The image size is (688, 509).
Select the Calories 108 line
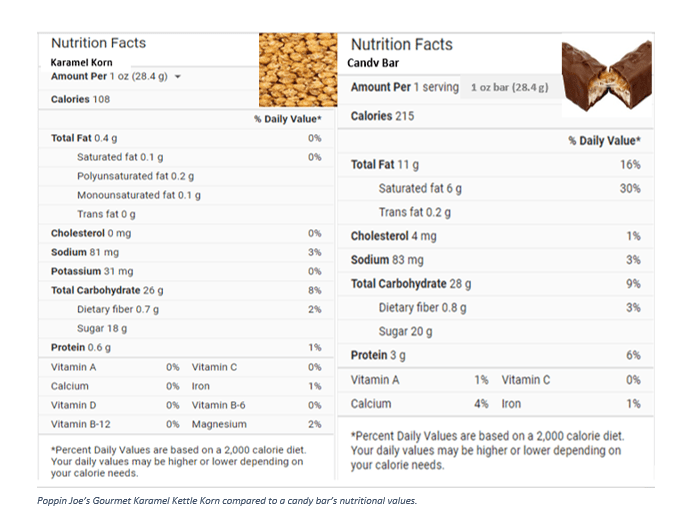point(81,99)
